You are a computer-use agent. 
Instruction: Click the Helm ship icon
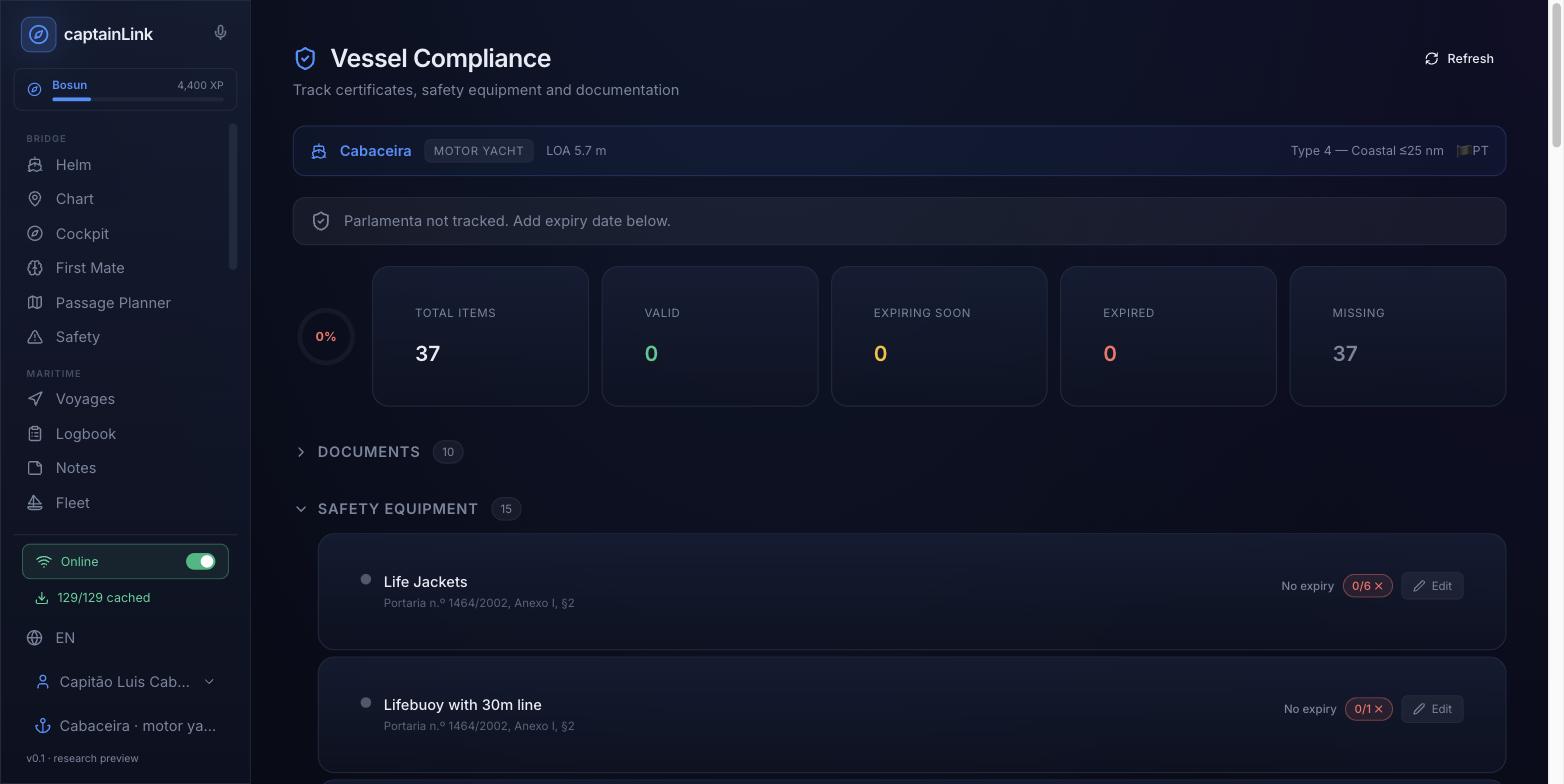point(35,165)
